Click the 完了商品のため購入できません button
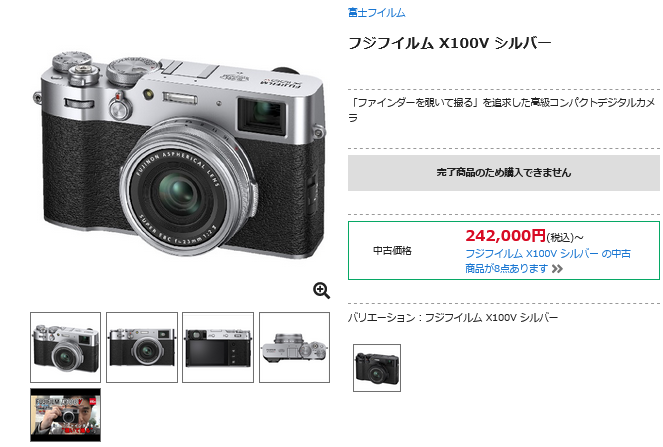663x447 pixels. [504, 173]
